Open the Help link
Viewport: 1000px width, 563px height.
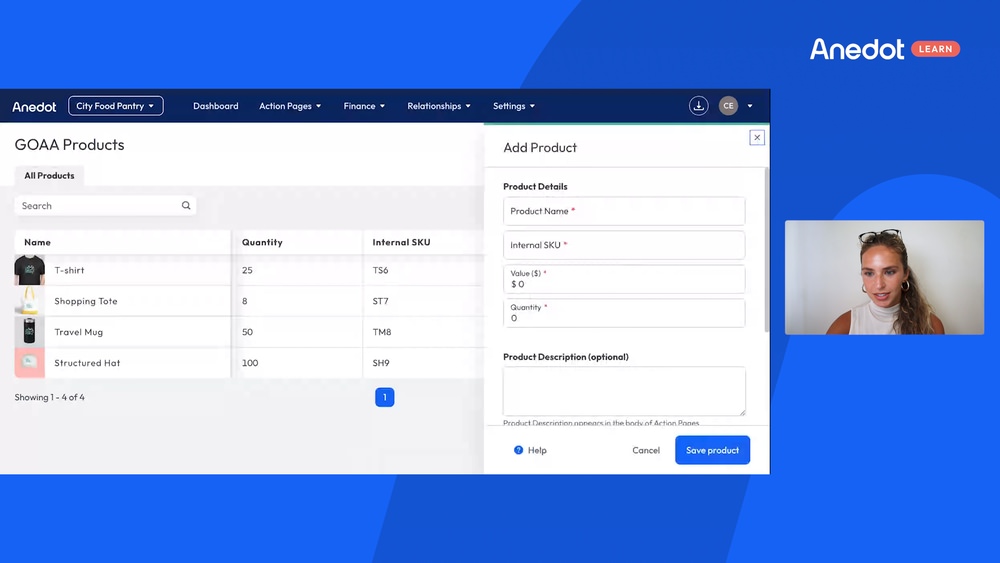[x=531, y=450]
